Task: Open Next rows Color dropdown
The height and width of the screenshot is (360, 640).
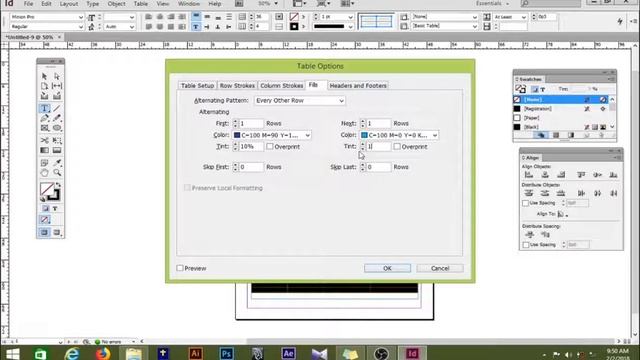Action: [399, 135]
